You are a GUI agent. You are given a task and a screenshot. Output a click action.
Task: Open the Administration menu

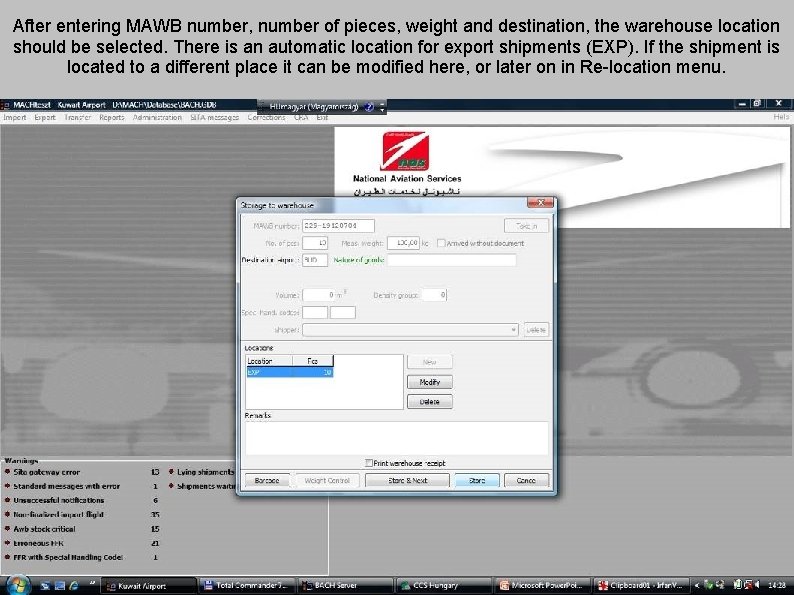click(x=157, y=117)
